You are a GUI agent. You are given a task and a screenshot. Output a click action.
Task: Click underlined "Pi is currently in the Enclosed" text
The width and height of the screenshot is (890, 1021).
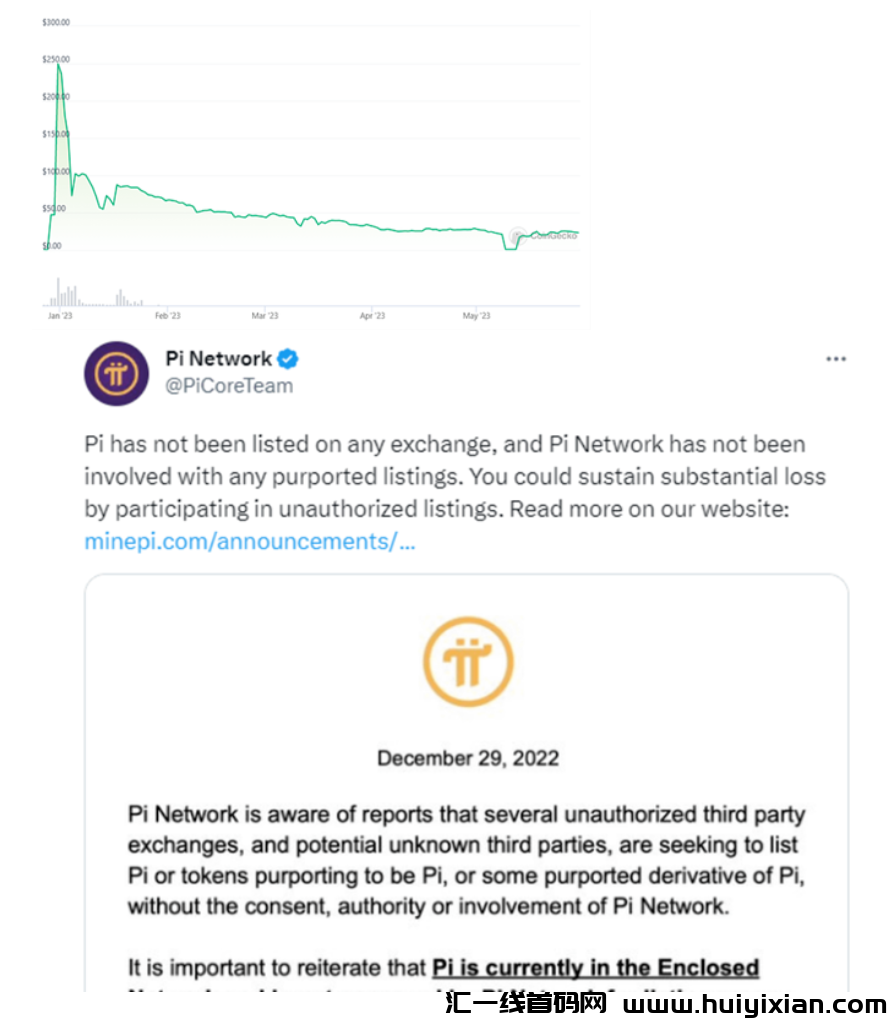pos(595,968)
